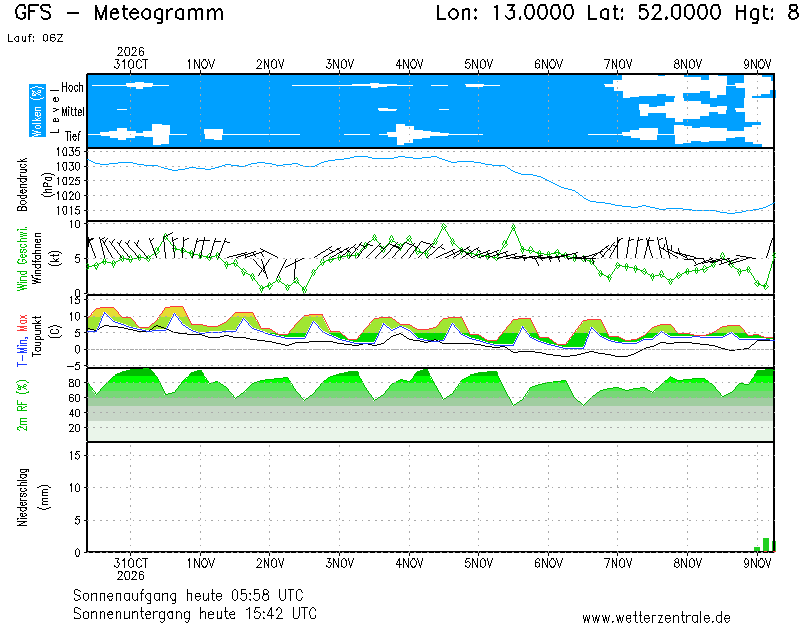Screen dimensions: 800x625
Task: Click the 1020 pressure axis value
Action: click(x=68, y=196)
